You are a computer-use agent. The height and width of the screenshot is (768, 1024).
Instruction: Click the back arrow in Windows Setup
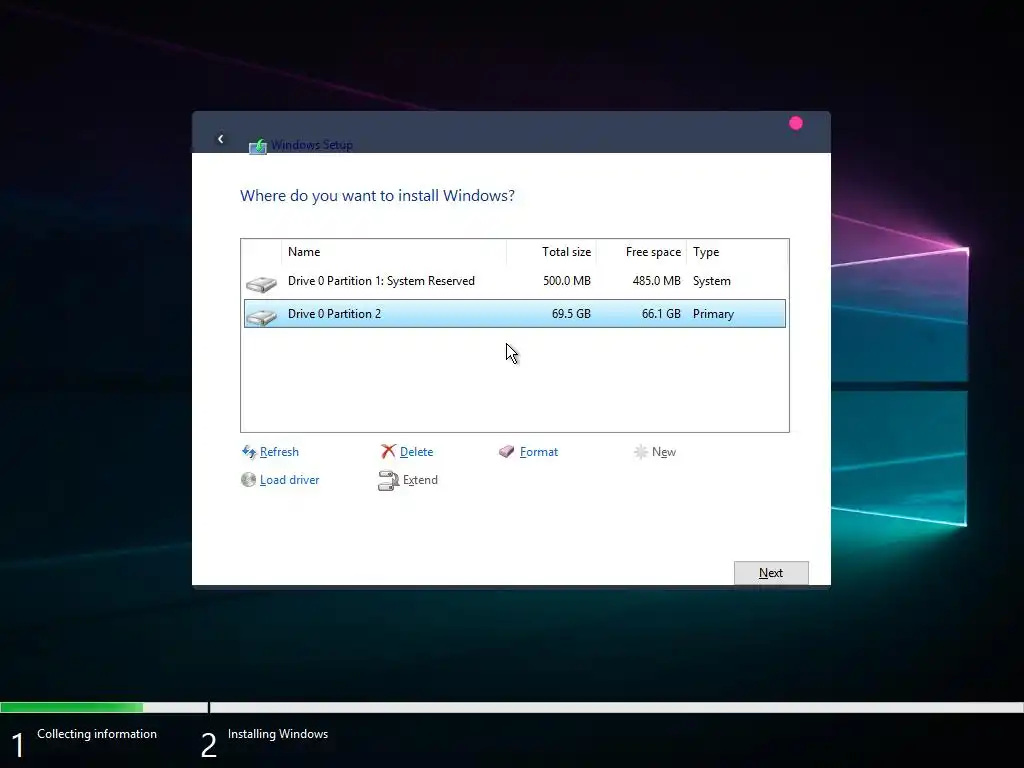point(221,139)
